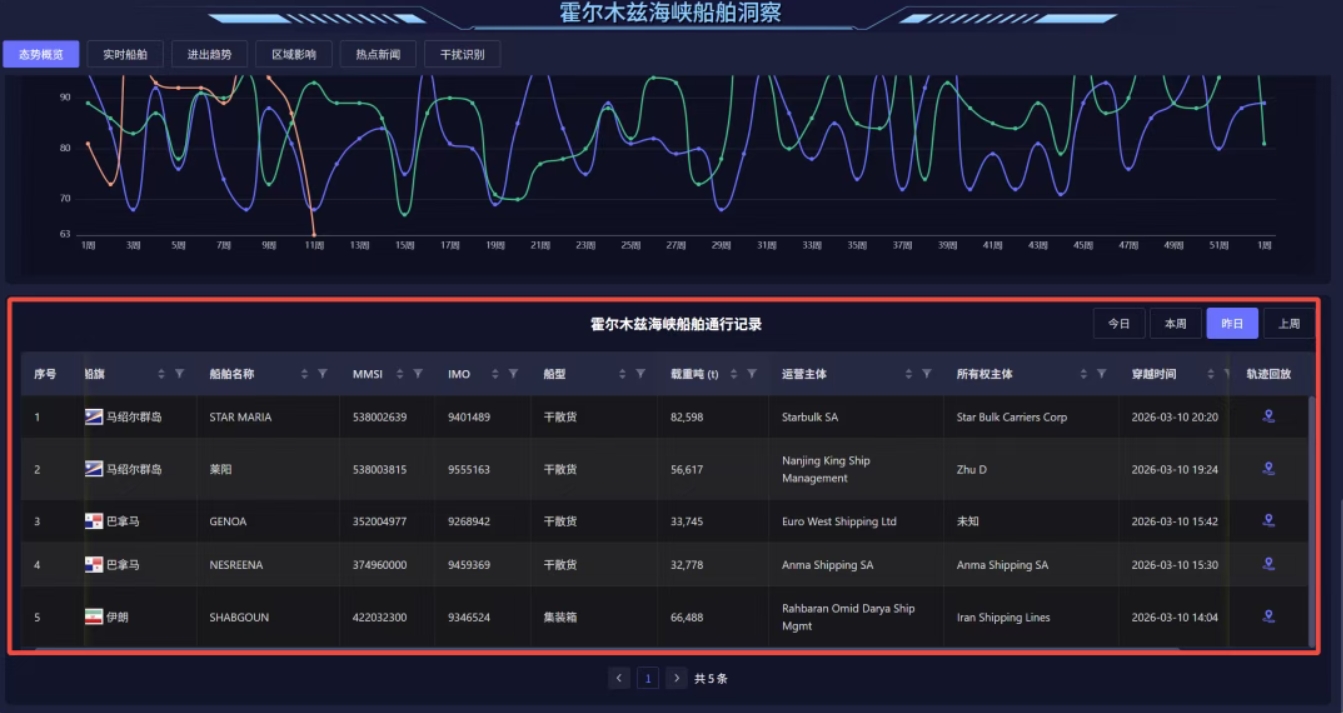Open filter on 运营主体 column
Screen dimensions: 1343x713
coord(927,374)
